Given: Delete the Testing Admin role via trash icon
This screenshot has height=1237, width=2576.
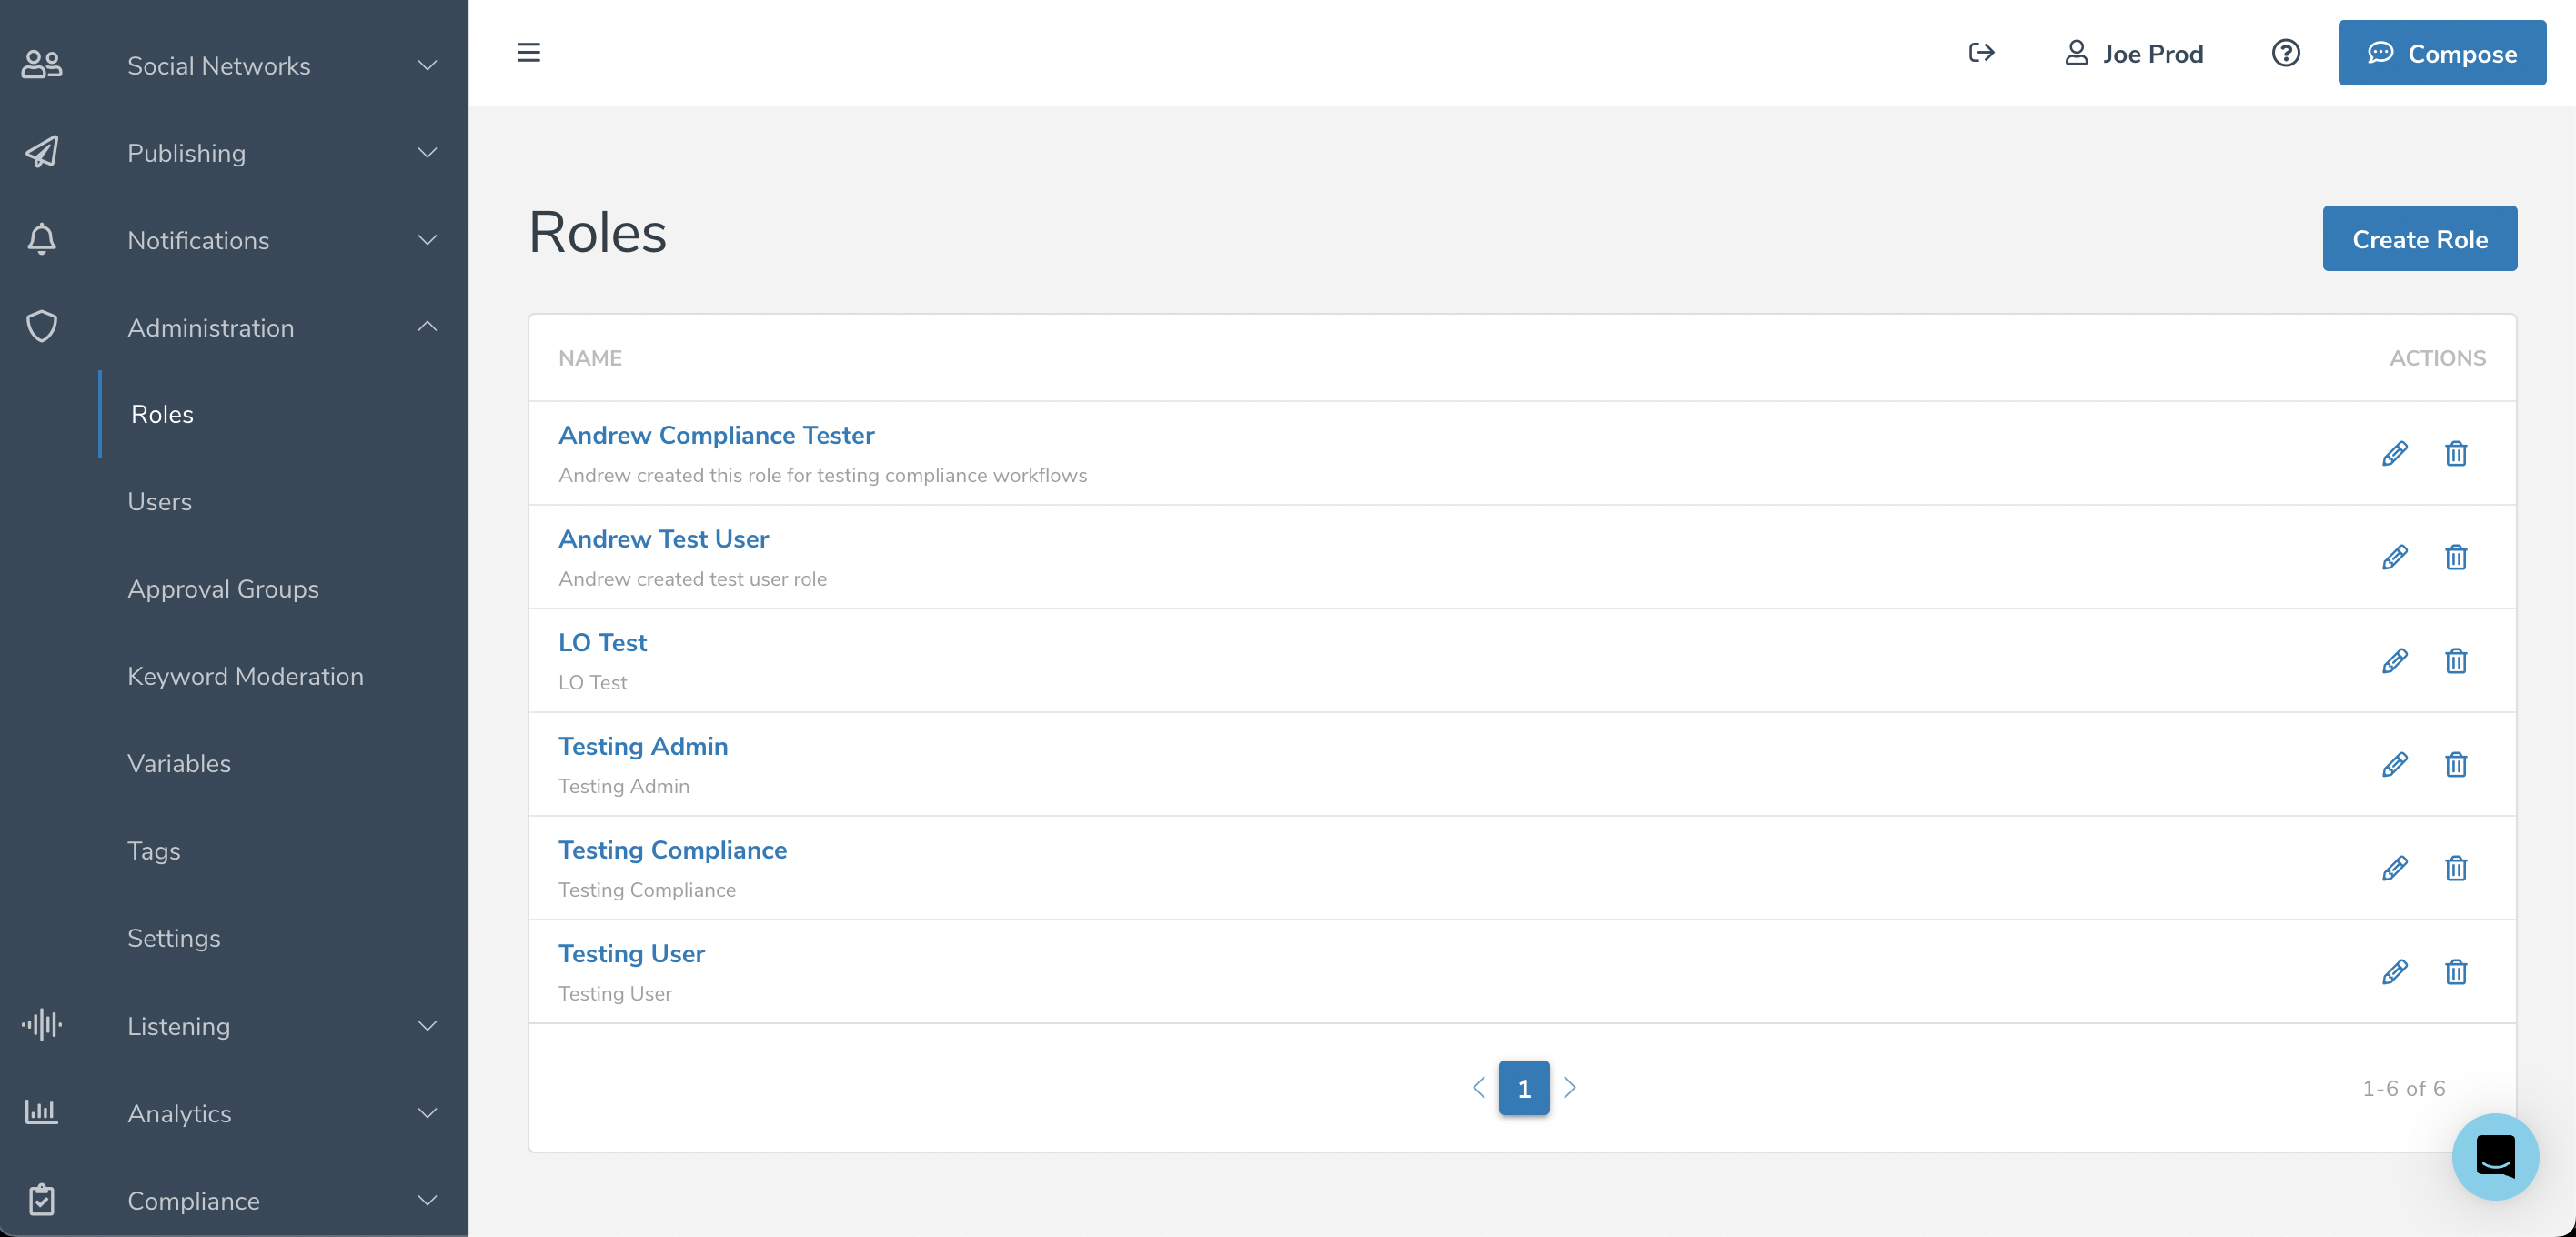Looking at the screenshot, I should click(x=2455, y=765).
